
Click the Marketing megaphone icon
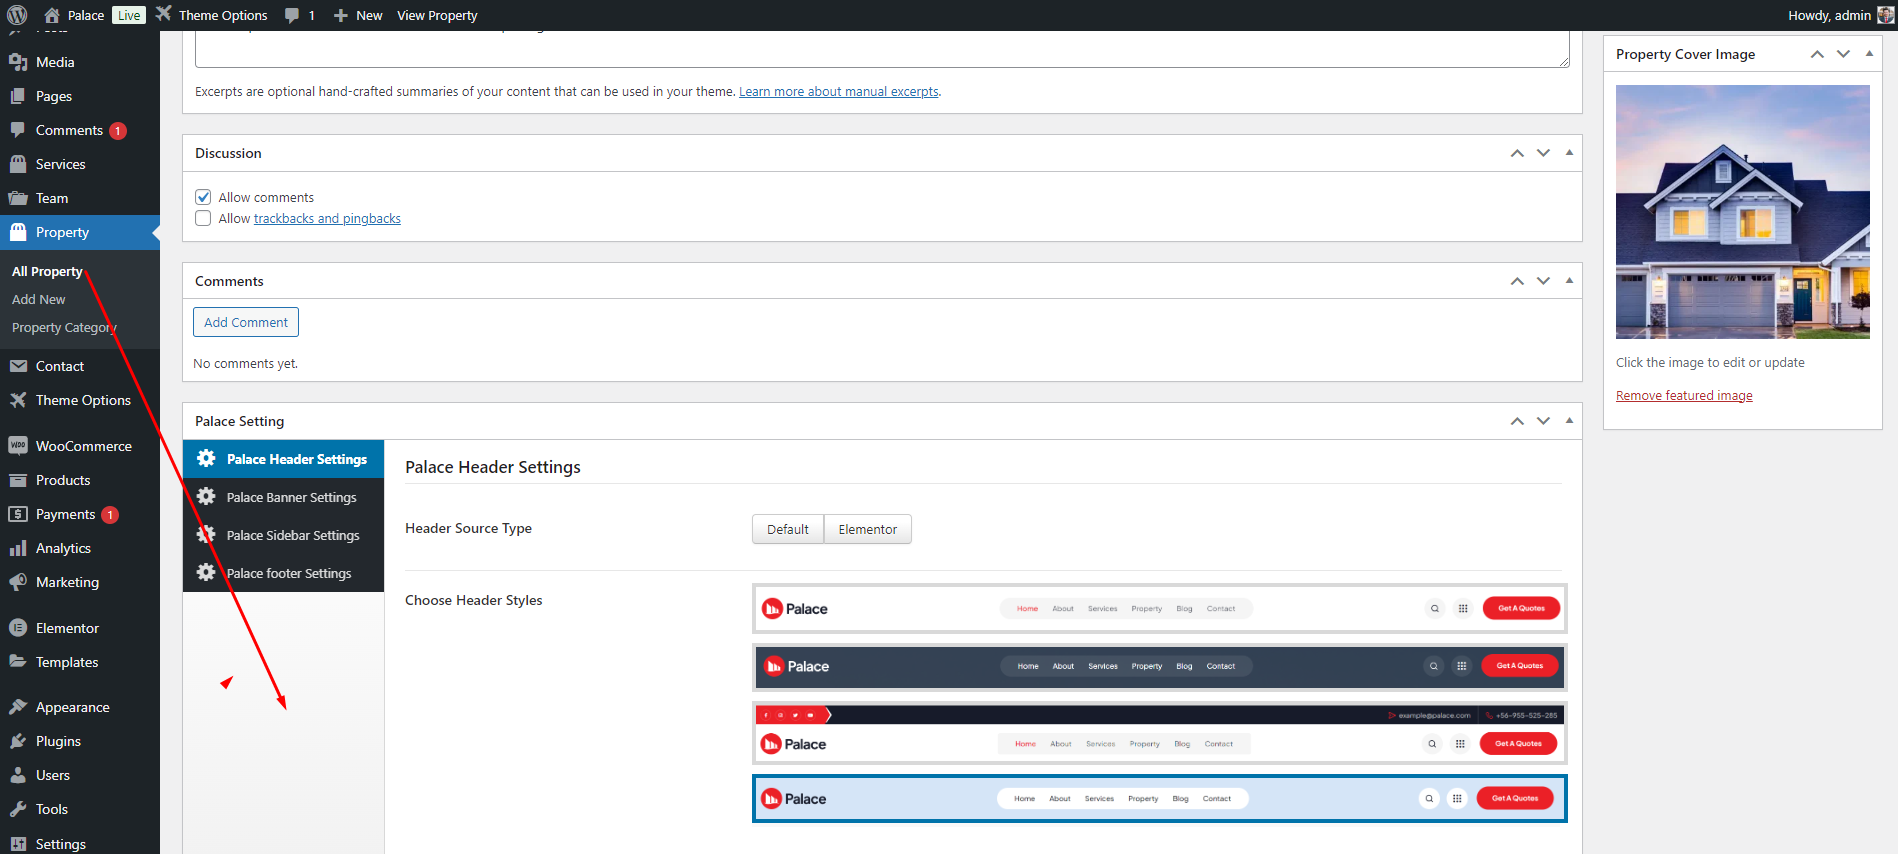pyautogui.click(x=18, y=582)
